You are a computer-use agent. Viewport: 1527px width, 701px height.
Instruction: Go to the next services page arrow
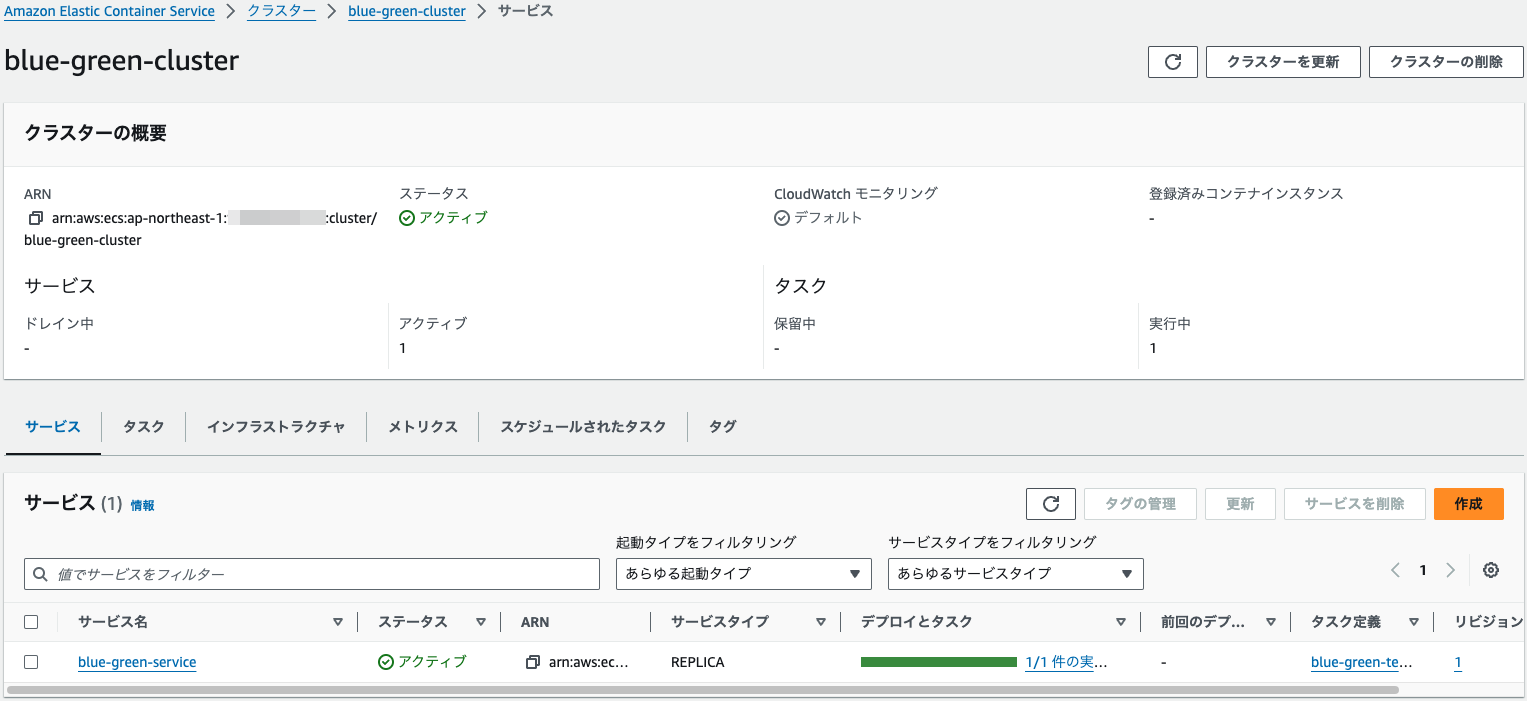1450,569
